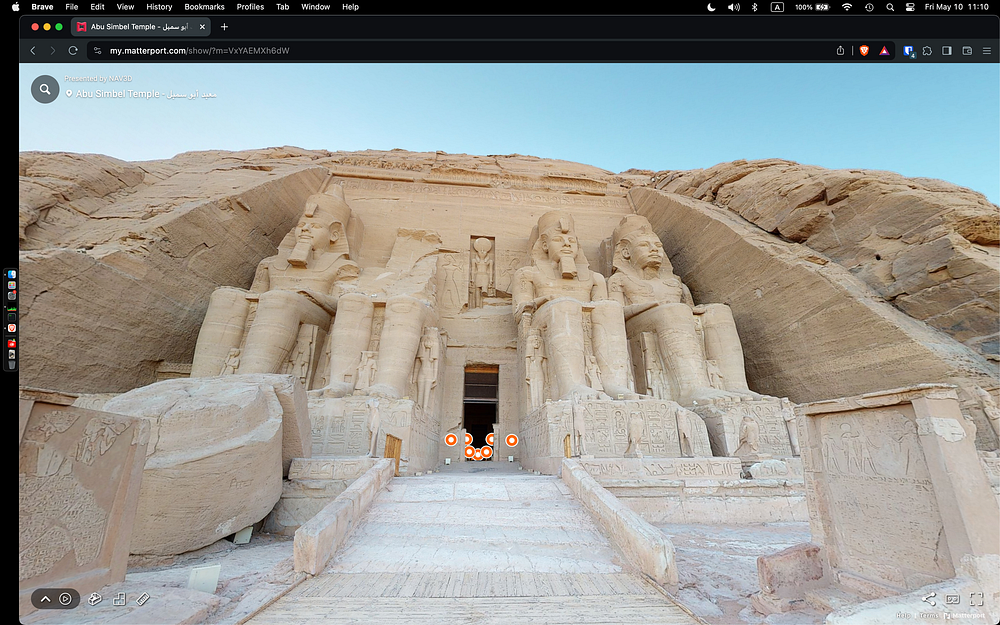Open the File menu
The height and width of the screenshot is (625, 1000).
71,7
